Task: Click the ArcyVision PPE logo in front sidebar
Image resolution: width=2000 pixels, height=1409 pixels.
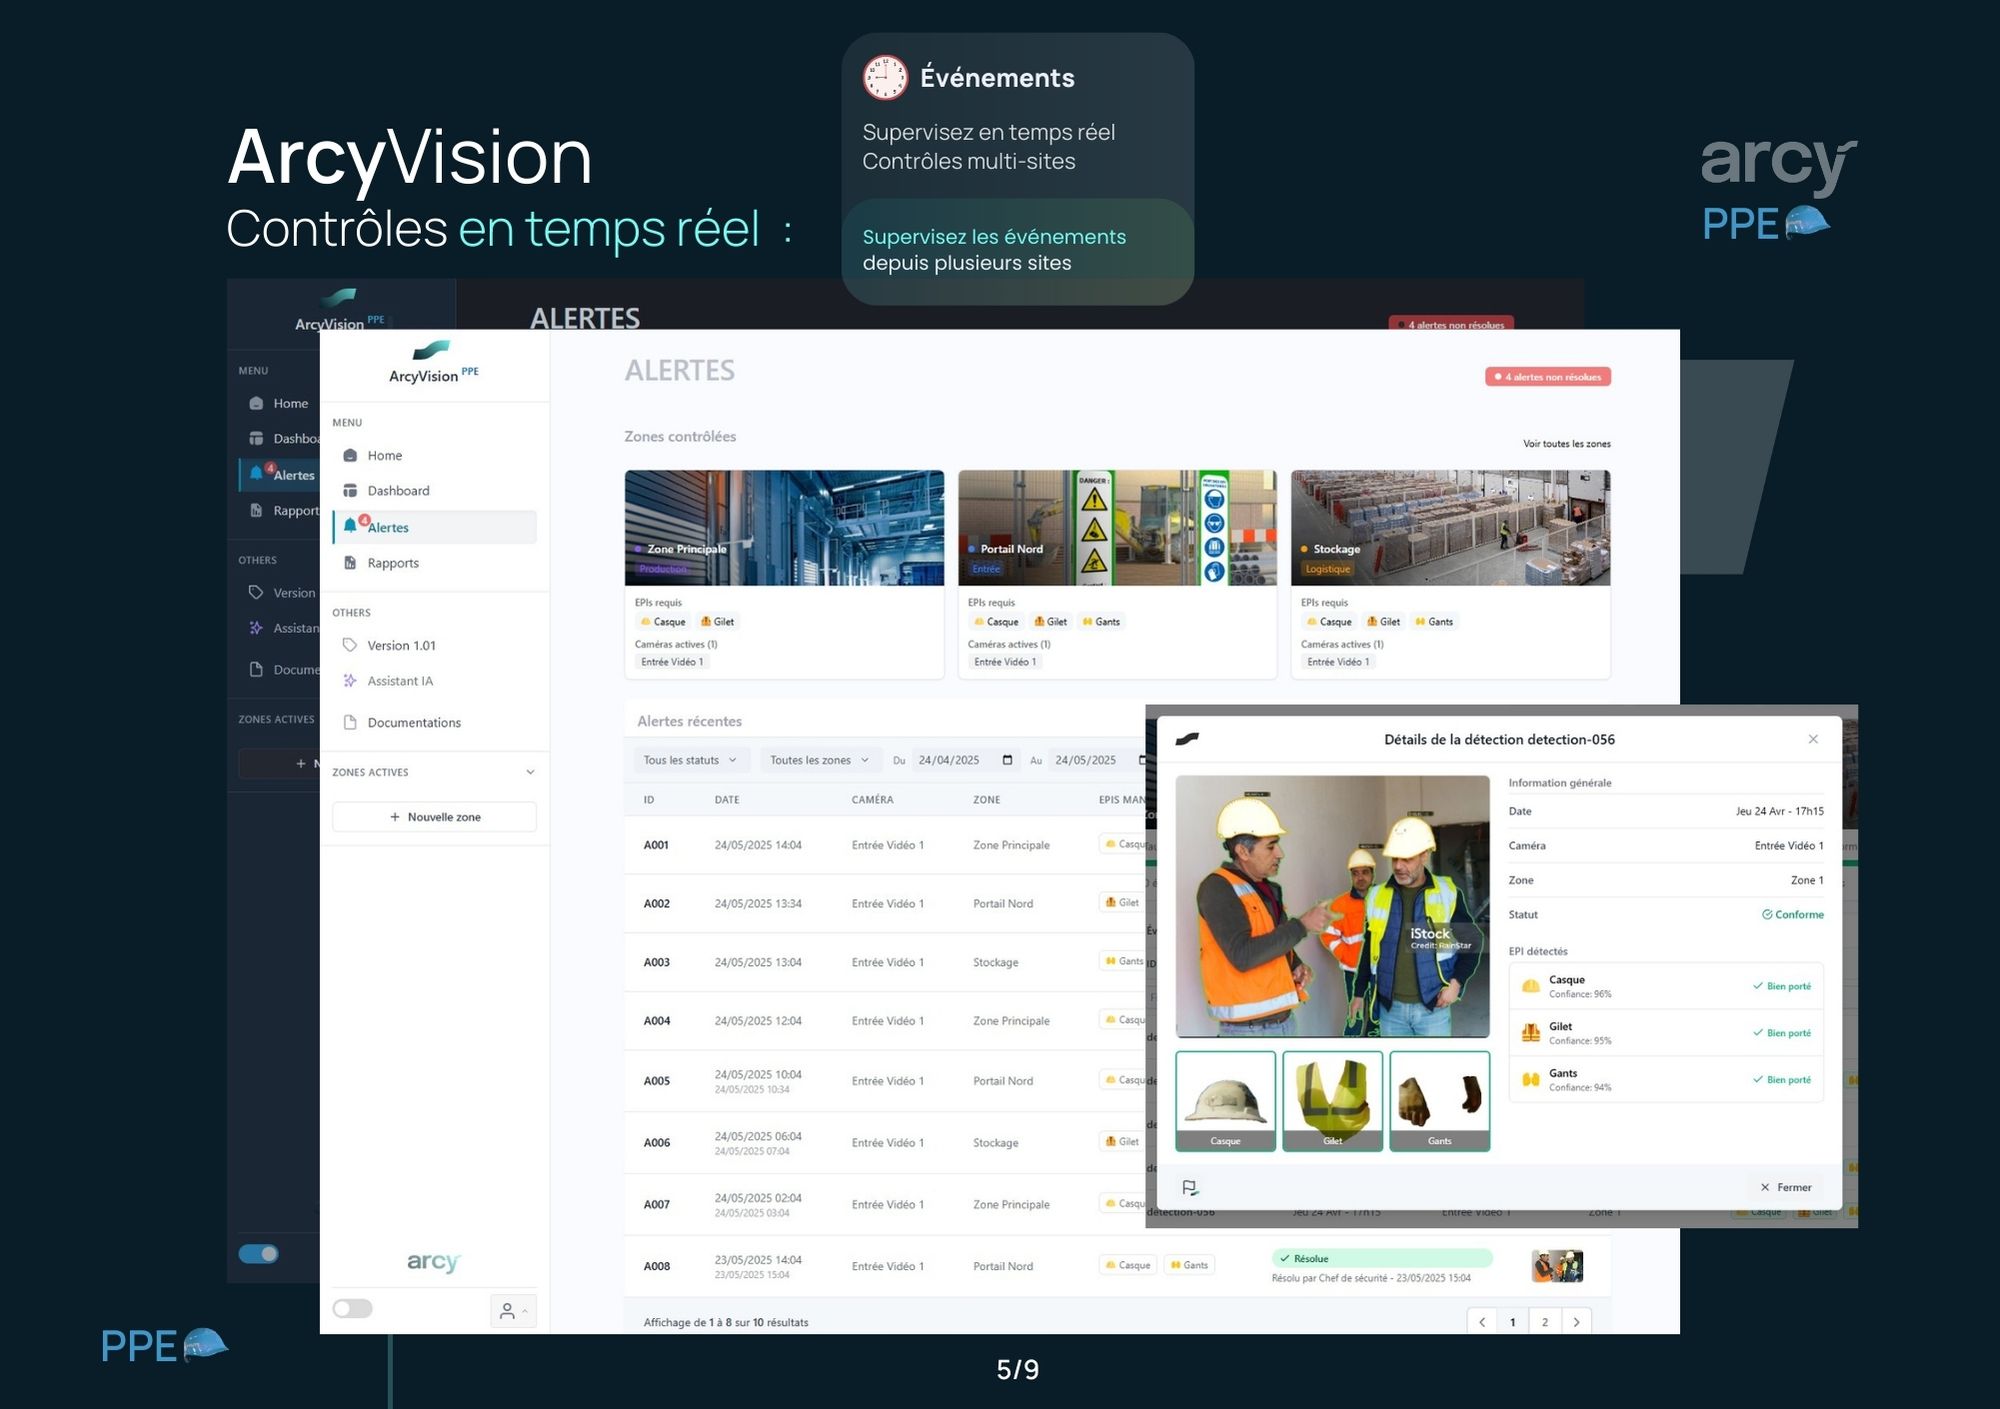Action: click(x=434, y=362)
